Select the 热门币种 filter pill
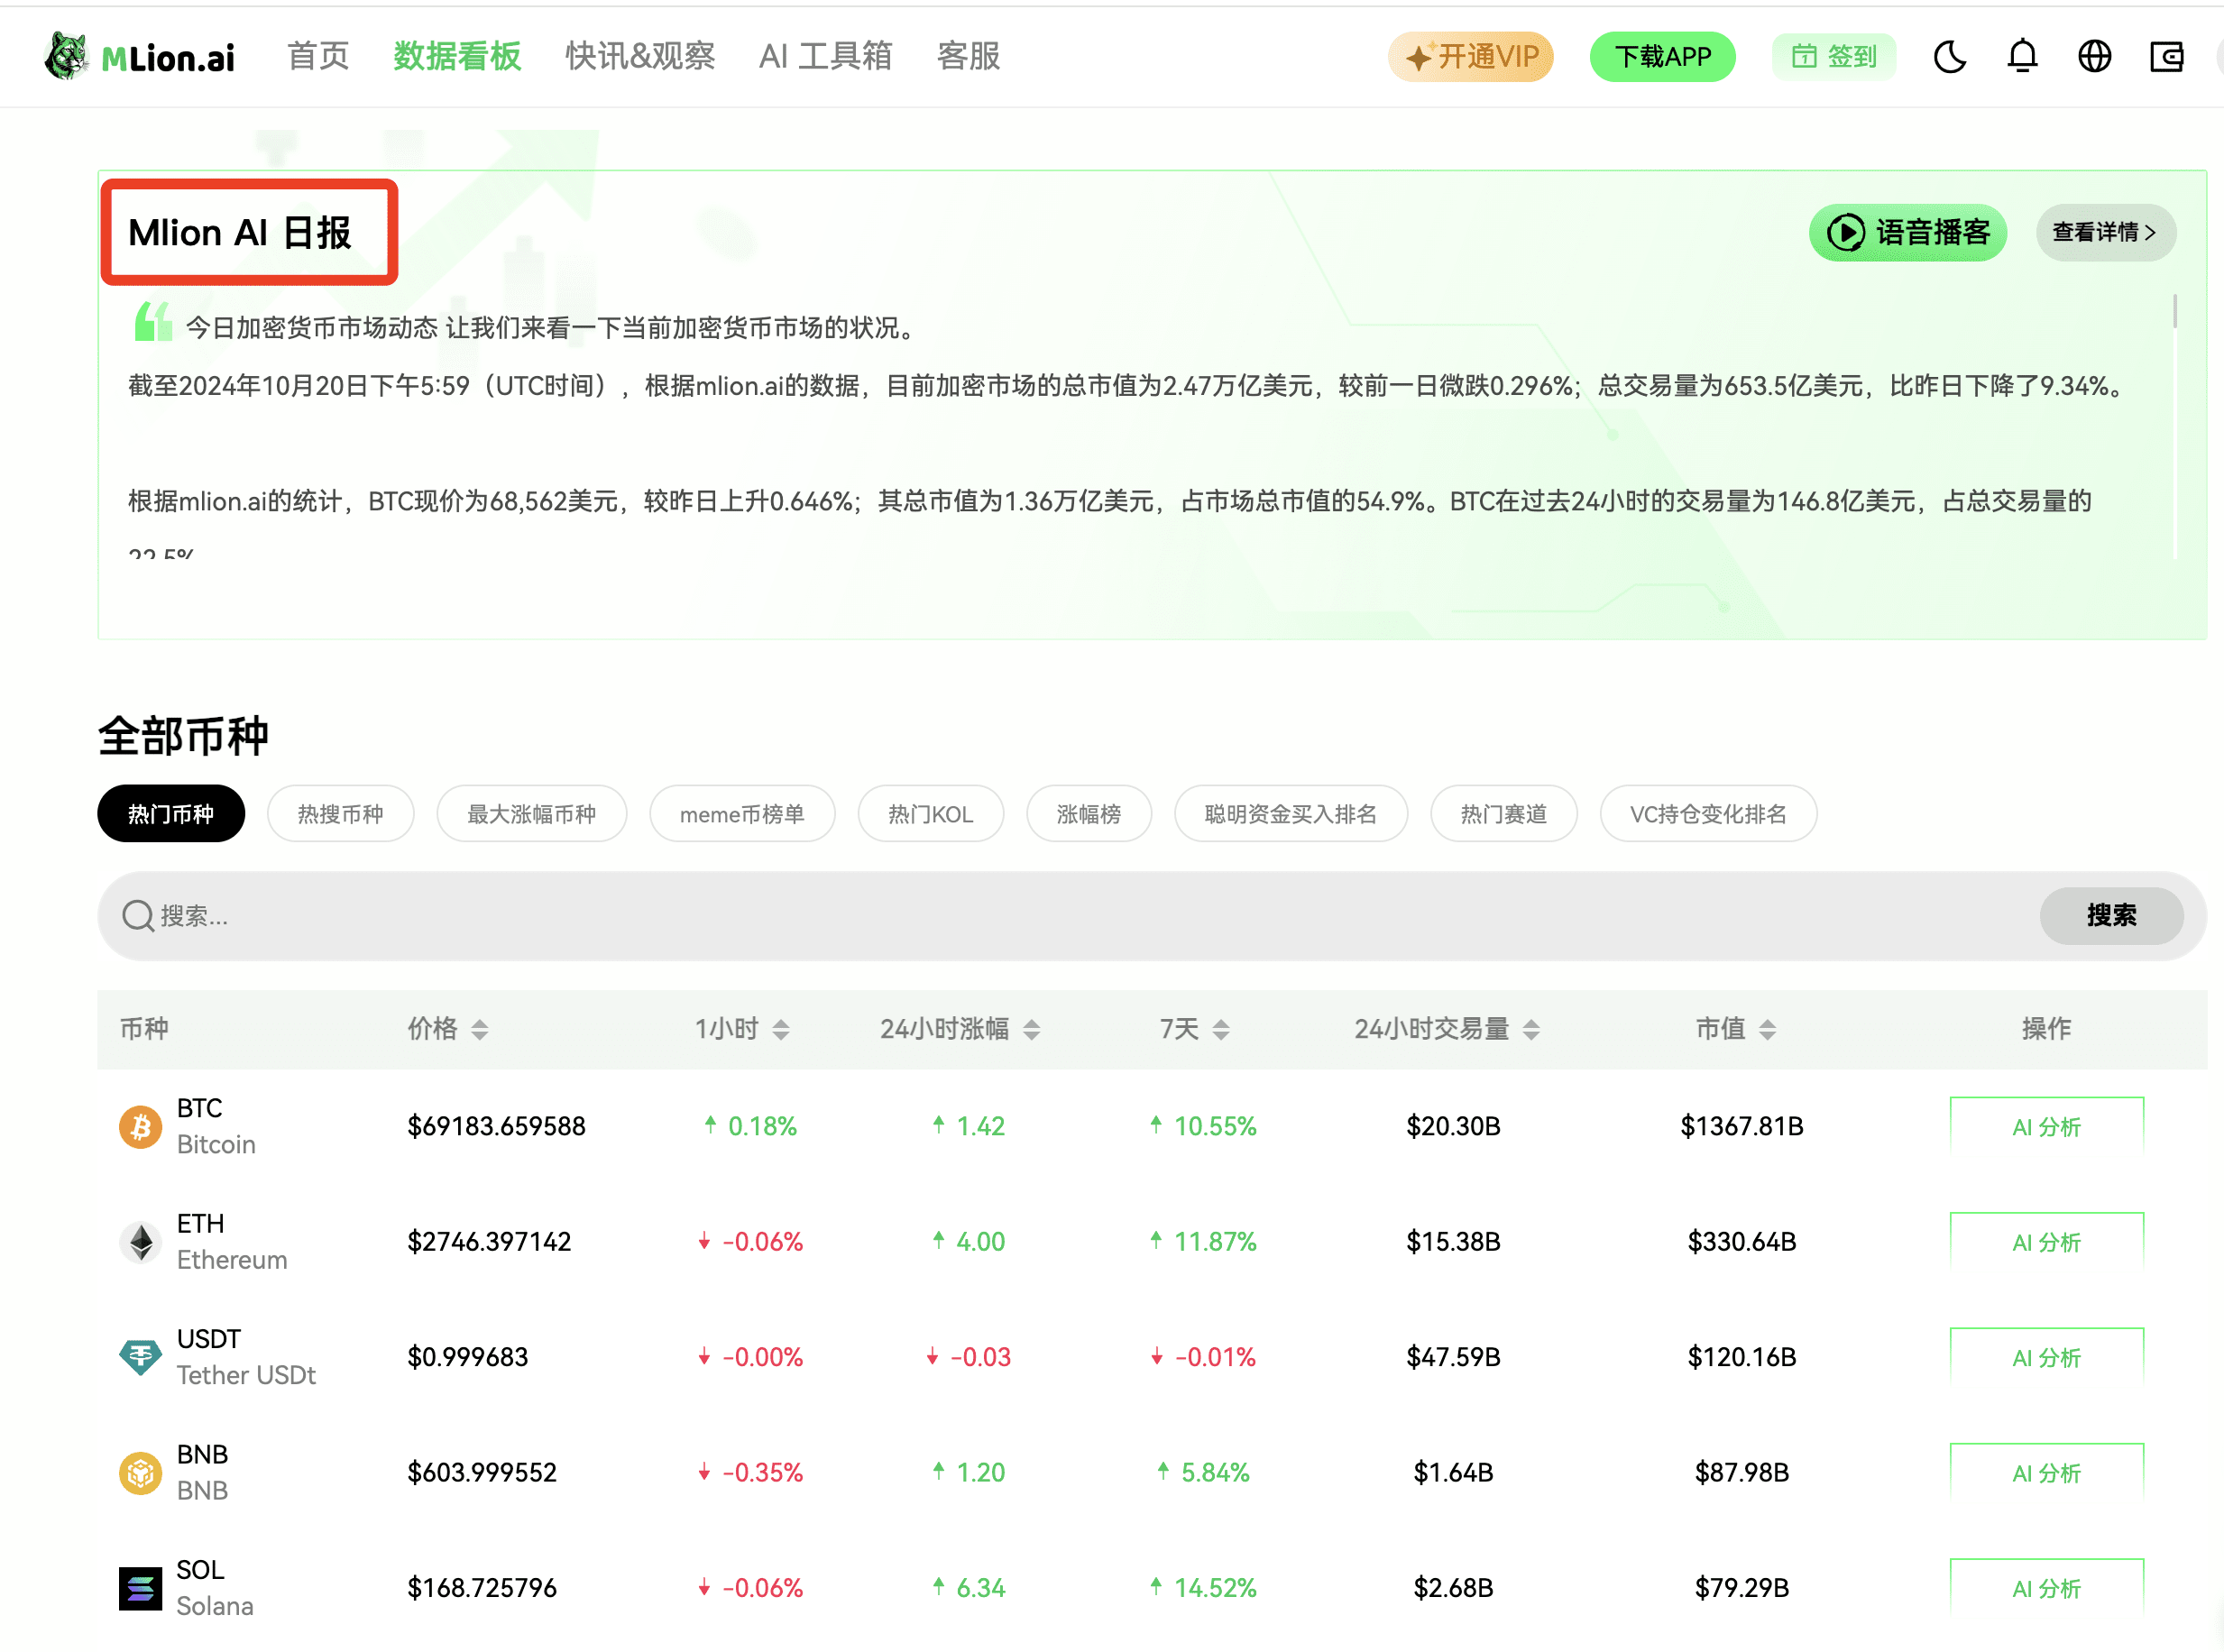2224x1652 pixels. click(170, 813)
